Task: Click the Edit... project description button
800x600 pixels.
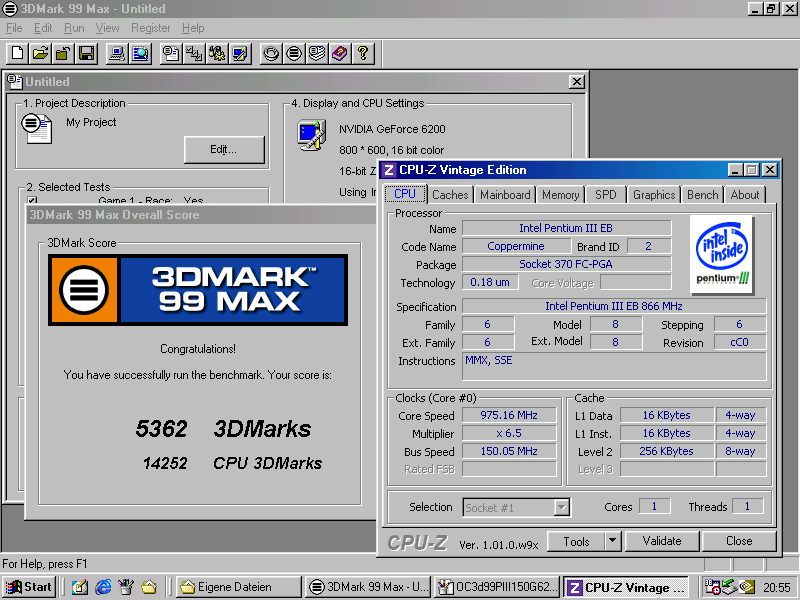Action: (x=224, y=149)
